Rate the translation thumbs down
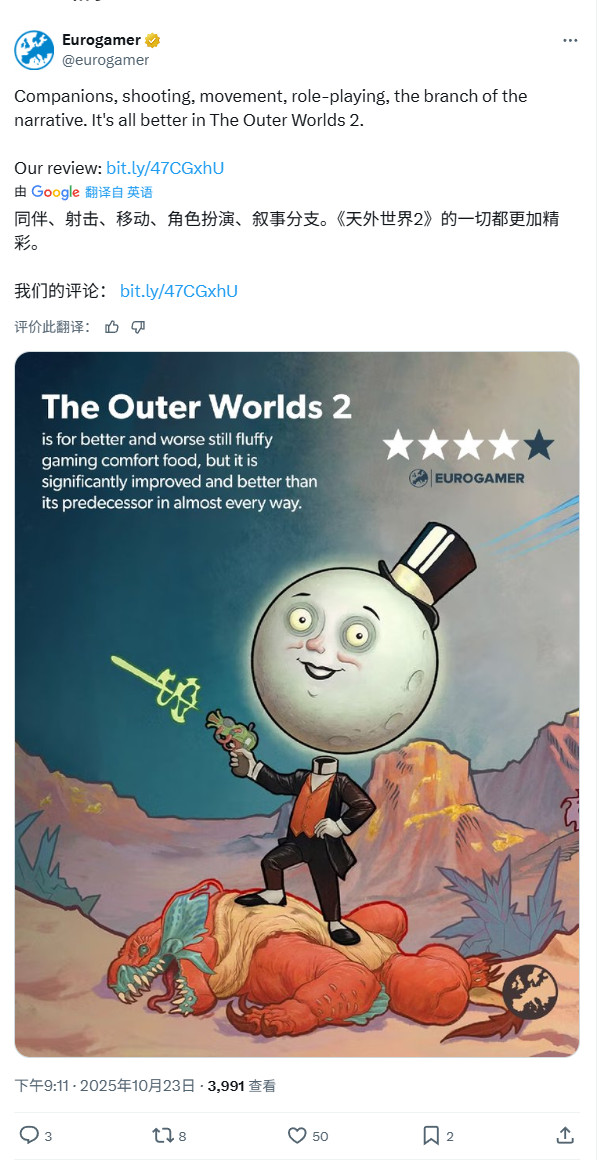The image size is (601, 1160). [138, 327]
